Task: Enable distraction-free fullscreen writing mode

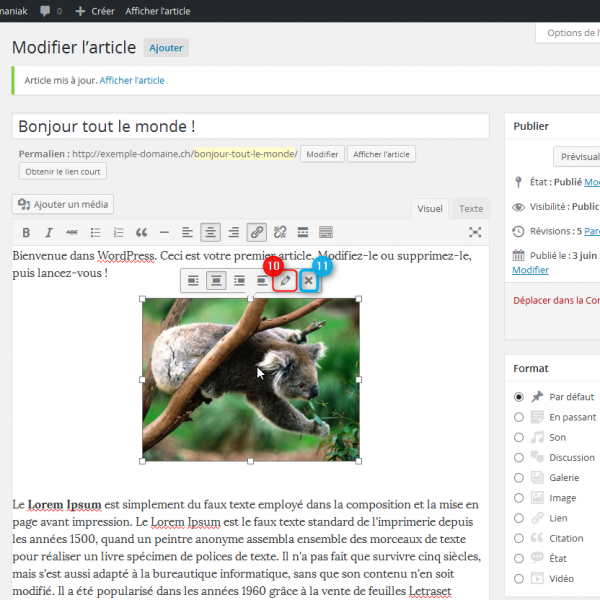Action: tap(475, 232)
